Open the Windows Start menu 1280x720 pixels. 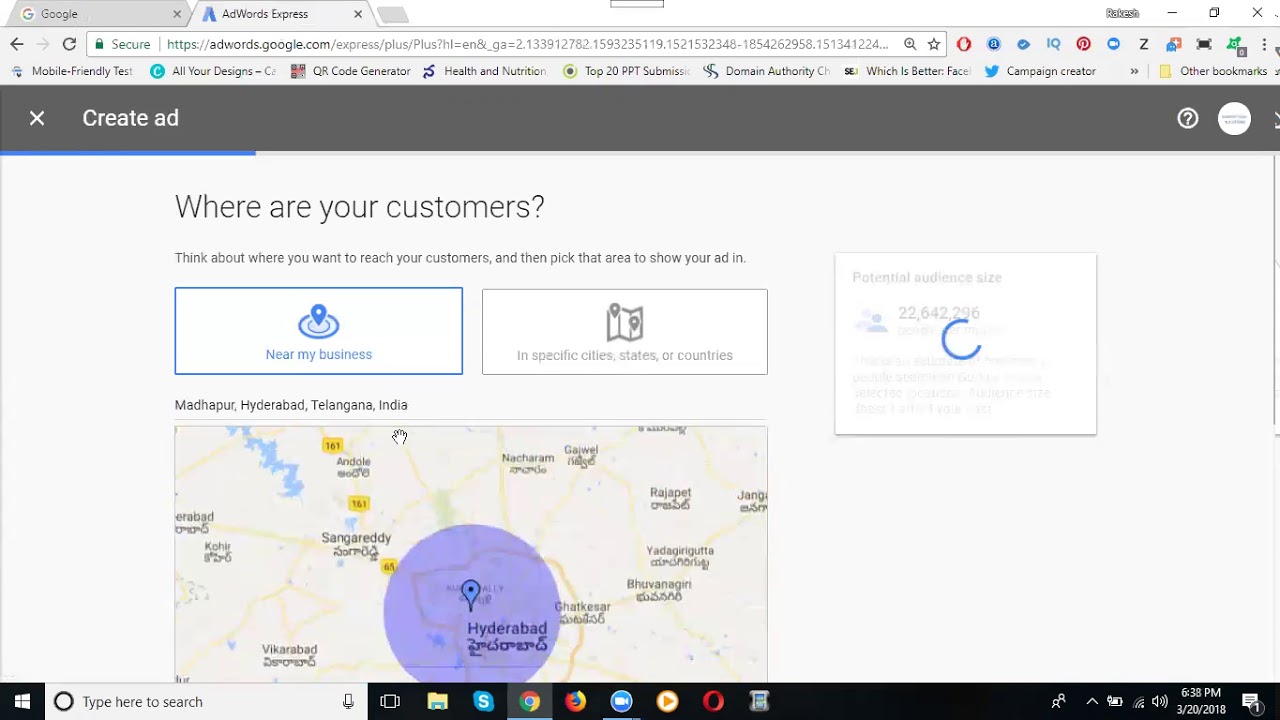point(22,701)
